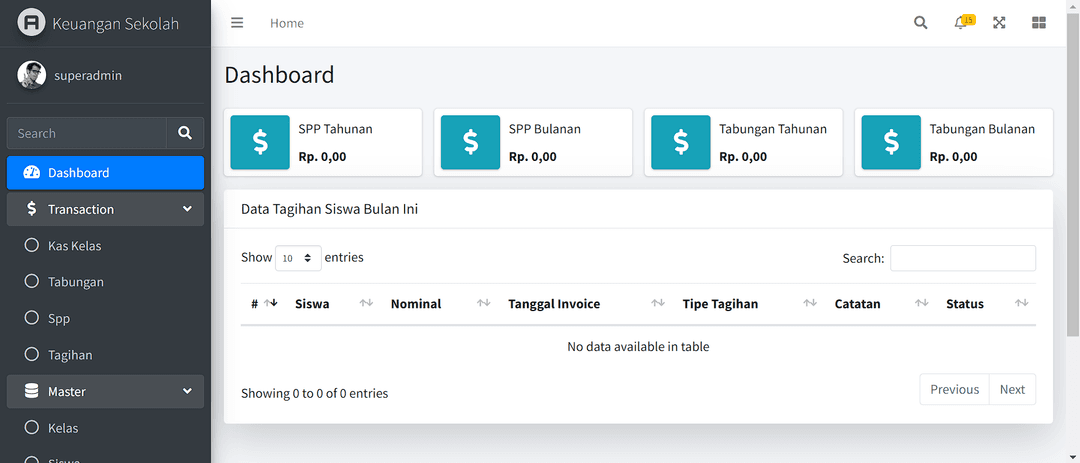Viewport: 1080px width, 463px height.
Task: Focus the table Search input field
Action: 962,258
